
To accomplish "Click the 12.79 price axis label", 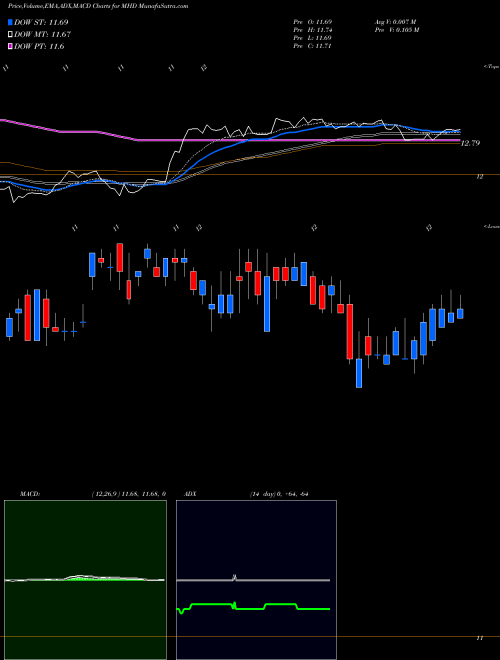I will coord(470,143).
